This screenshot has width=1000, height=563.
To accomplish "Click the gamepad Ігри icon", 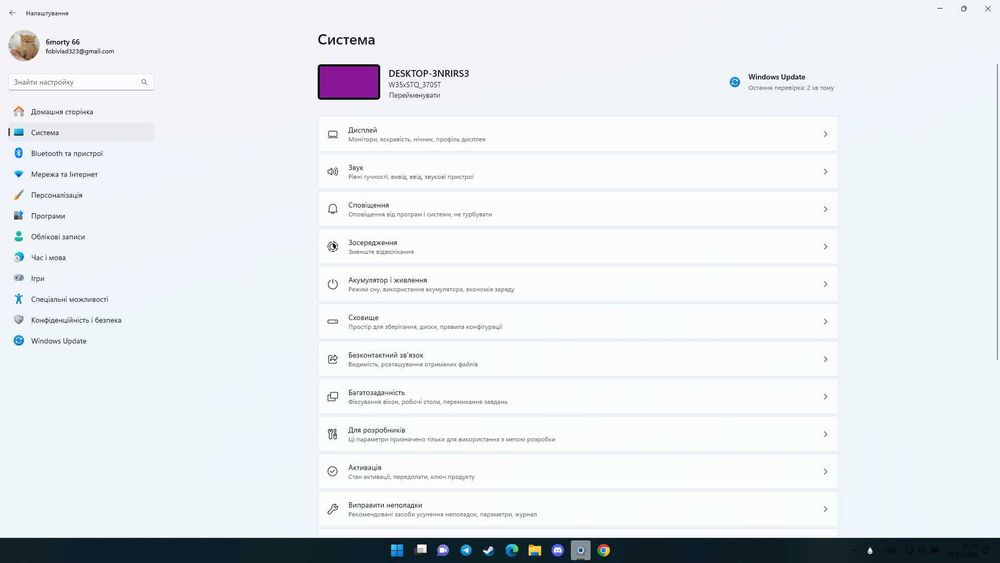I will tap(18, 278).
